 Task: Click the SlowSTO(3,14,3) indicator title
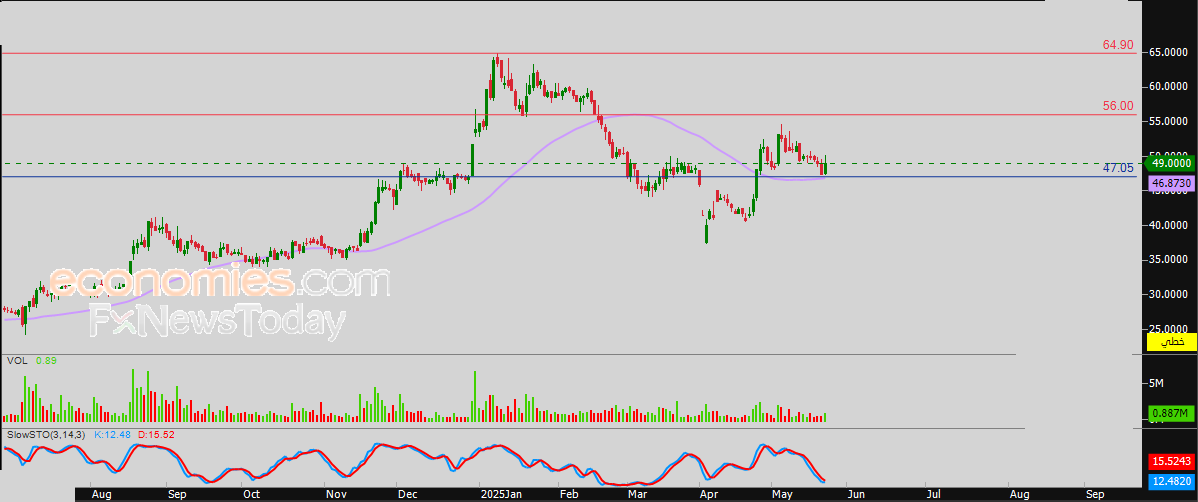(47, 435)
